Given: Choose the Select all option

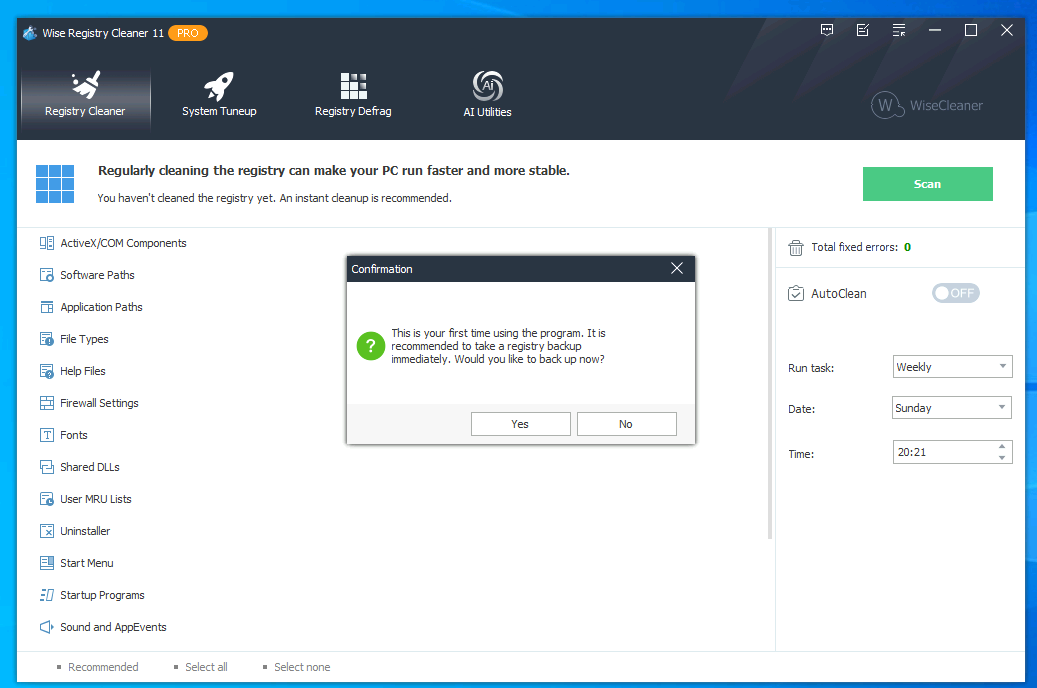Looking at the screenshot, I should [206, 667].
